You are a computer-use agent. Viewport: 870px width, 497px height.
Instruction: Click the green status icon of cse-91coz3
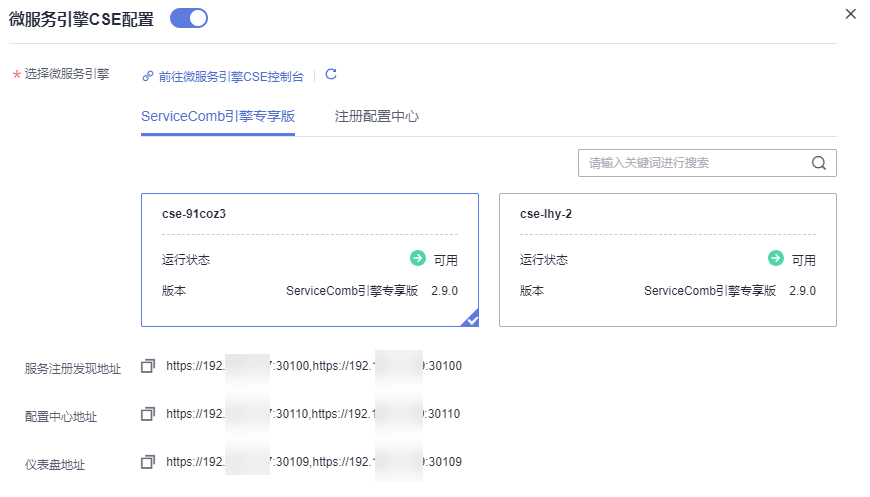(x=418, y=259)
